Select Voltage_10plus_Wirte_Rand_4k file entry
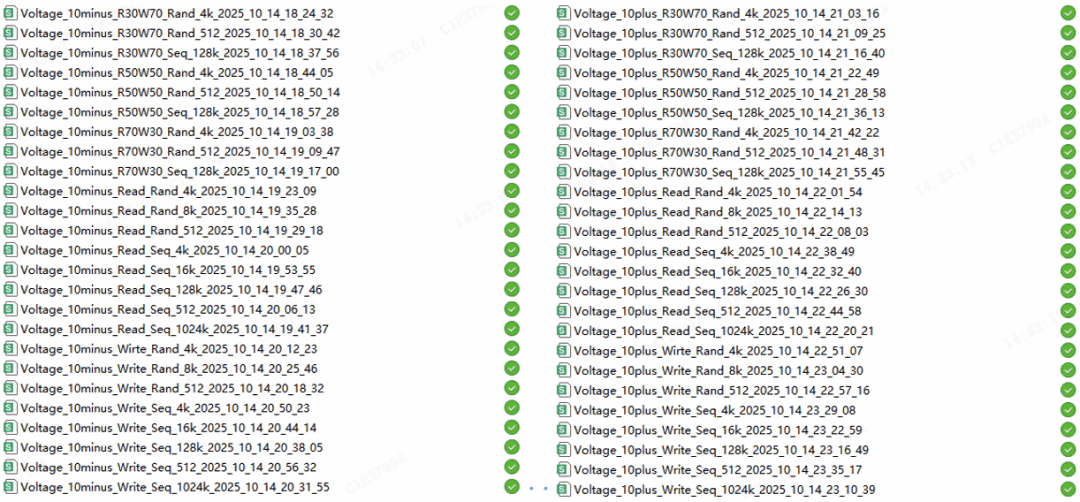The height and width of the screenshot is (502, 1080). coord(718,351)
